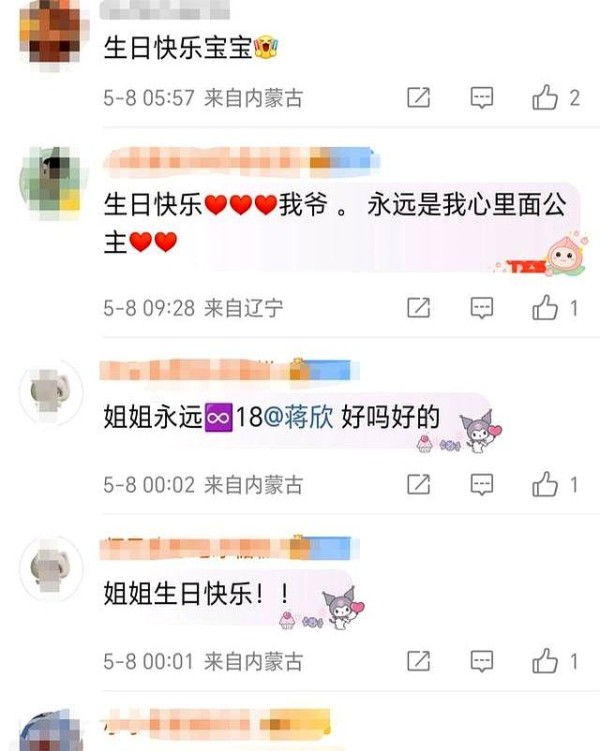Viewport: 600px width, 751px height.
Task: Open avatar of the 辽宁 commenter
Action: pos(54,182)
